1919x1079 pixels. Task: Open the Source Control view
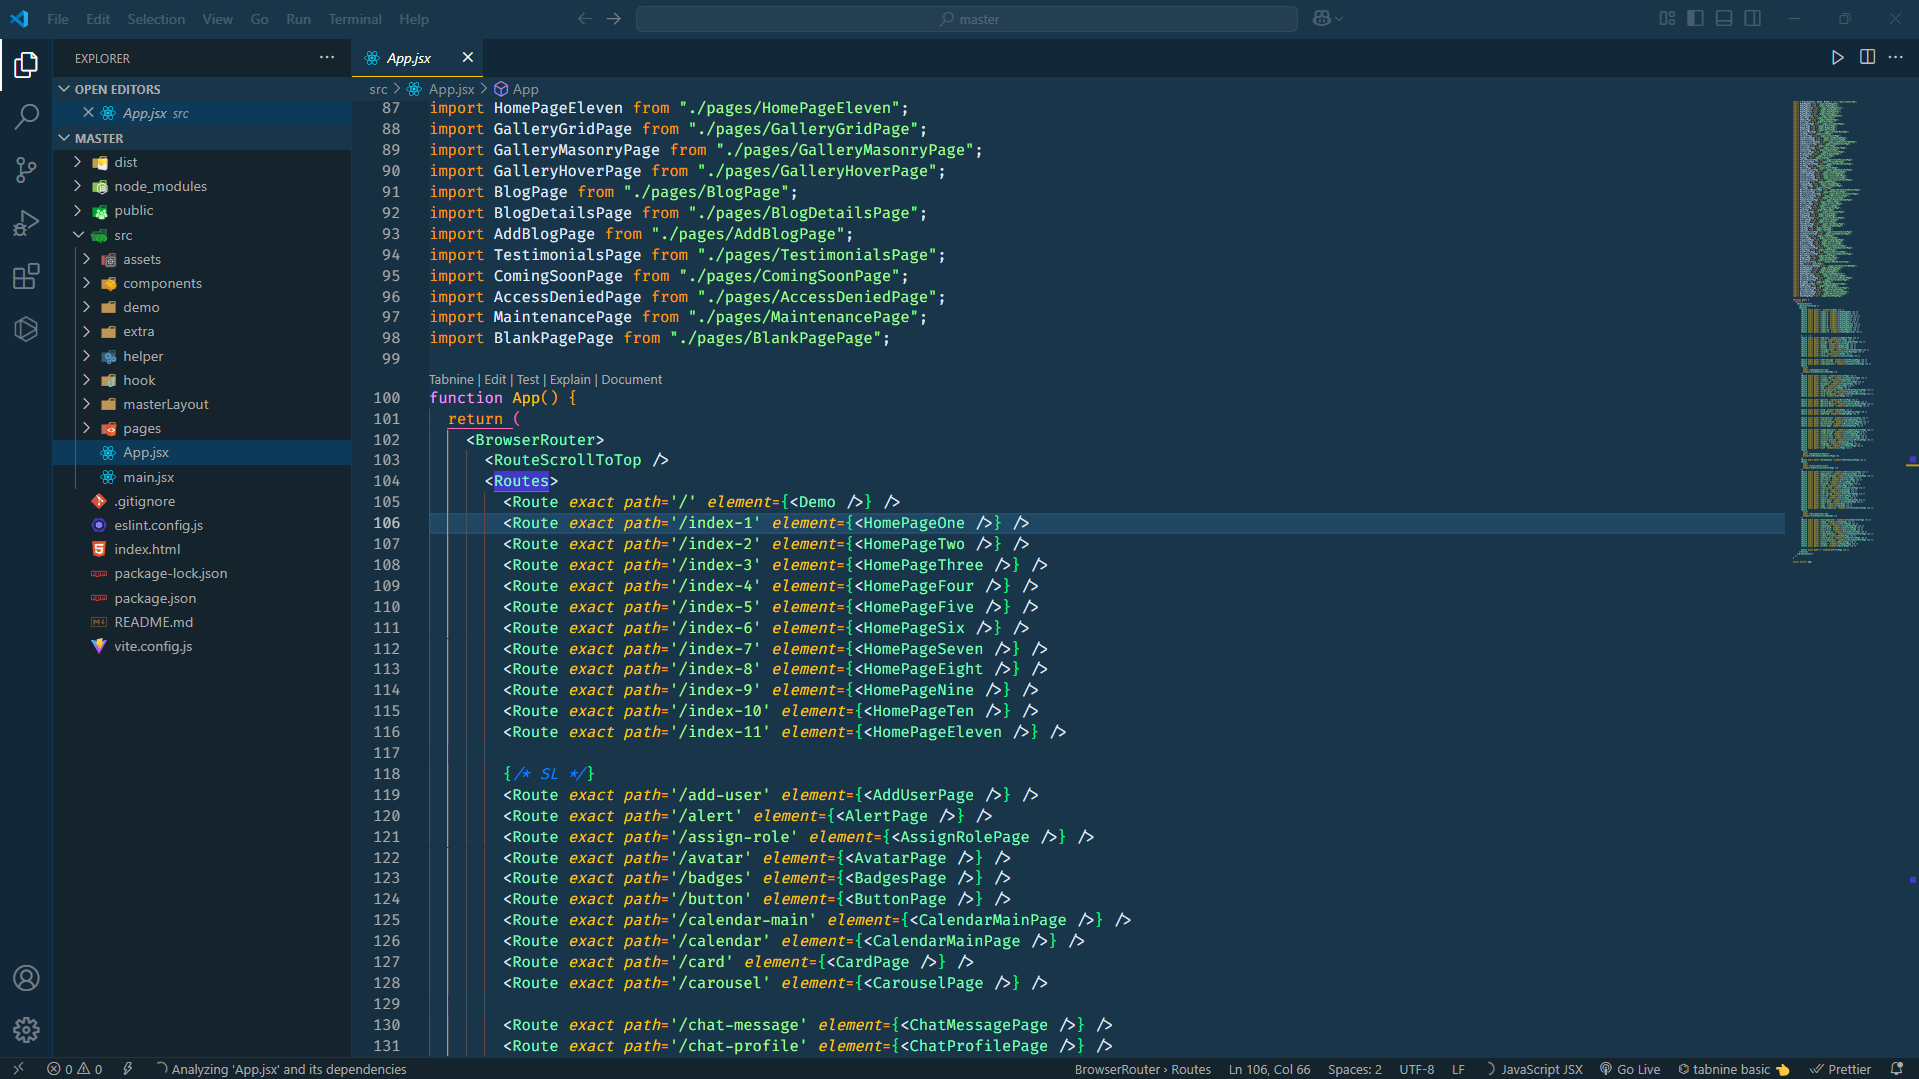[26, 170]
